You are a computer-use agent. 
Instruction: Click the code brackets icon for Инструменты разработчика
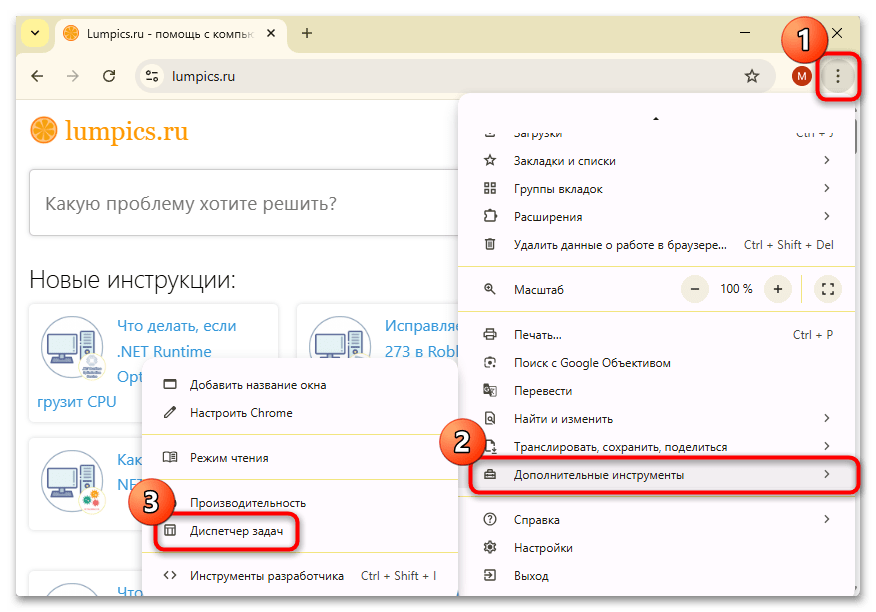pyautogui.click(x=170, y=575)
